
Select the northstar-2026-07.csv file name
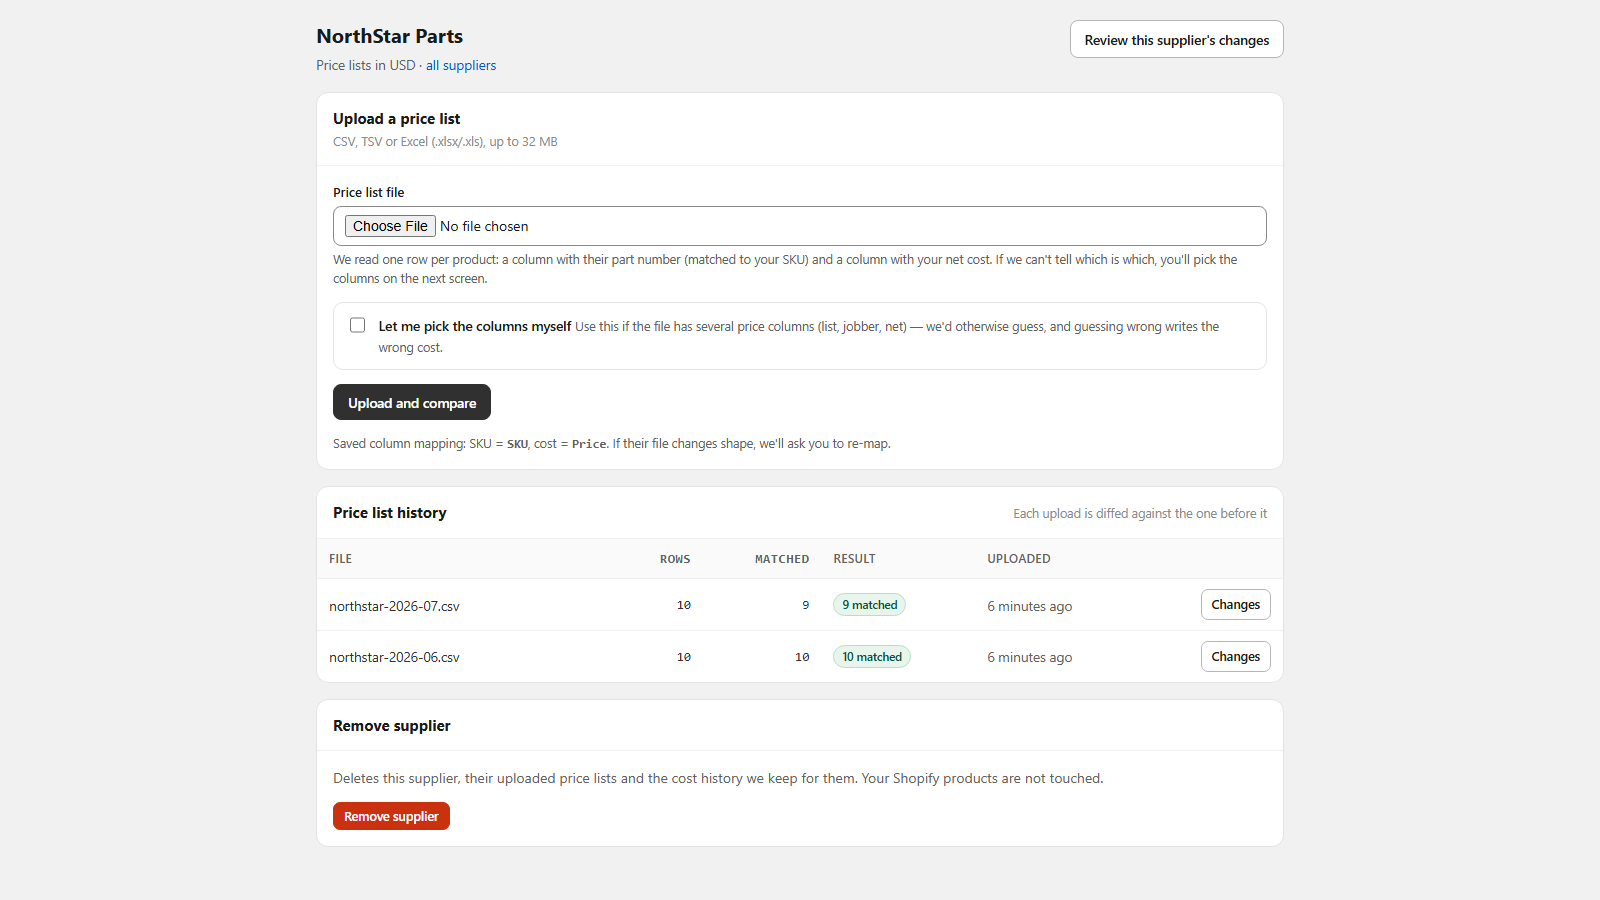394,606
